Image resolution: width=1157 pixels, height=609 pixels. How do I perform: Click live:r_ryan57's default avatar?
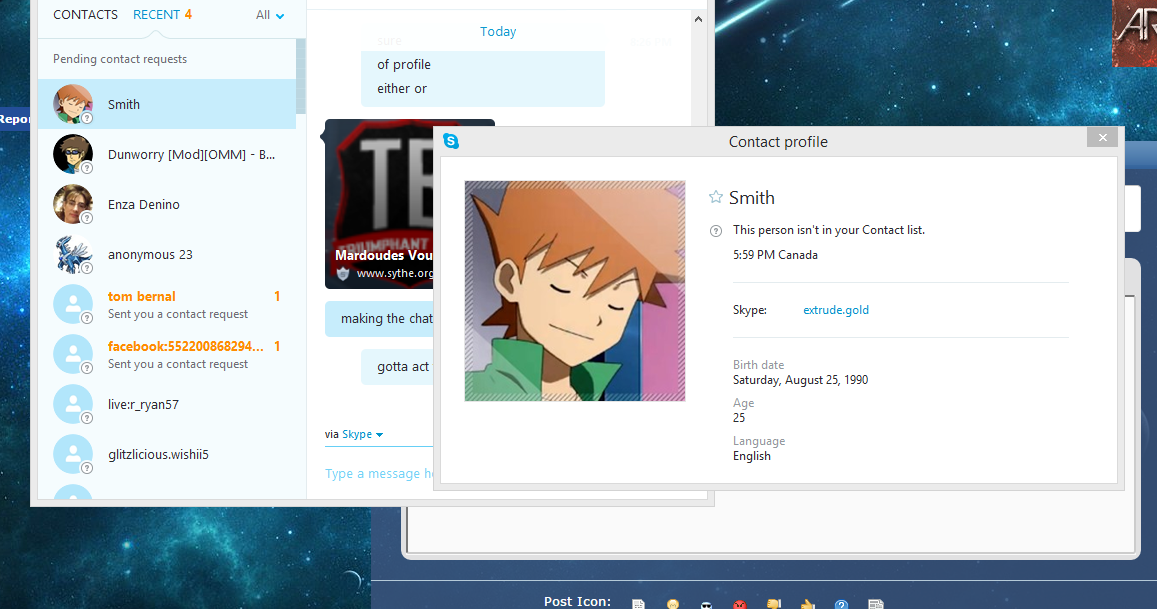(x=72, y=405)
